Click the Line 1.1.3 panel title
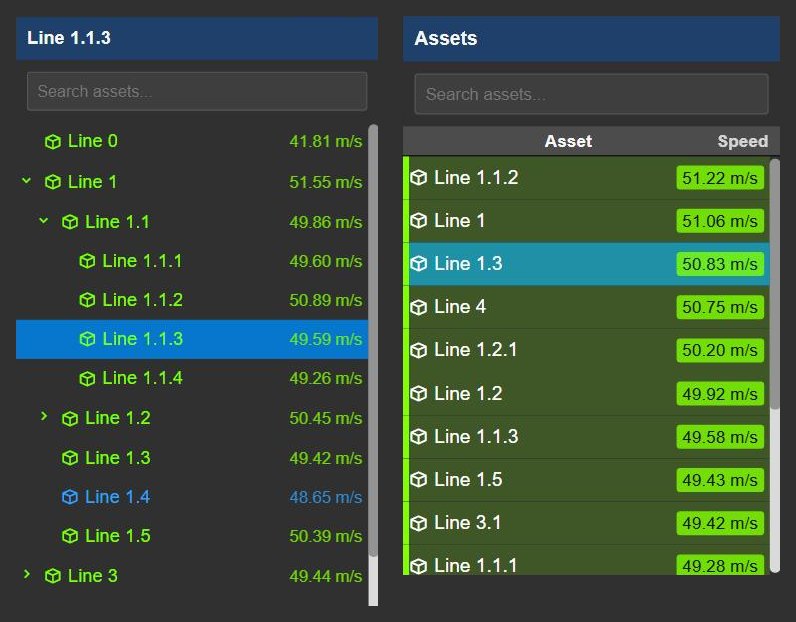 [69, 38]
